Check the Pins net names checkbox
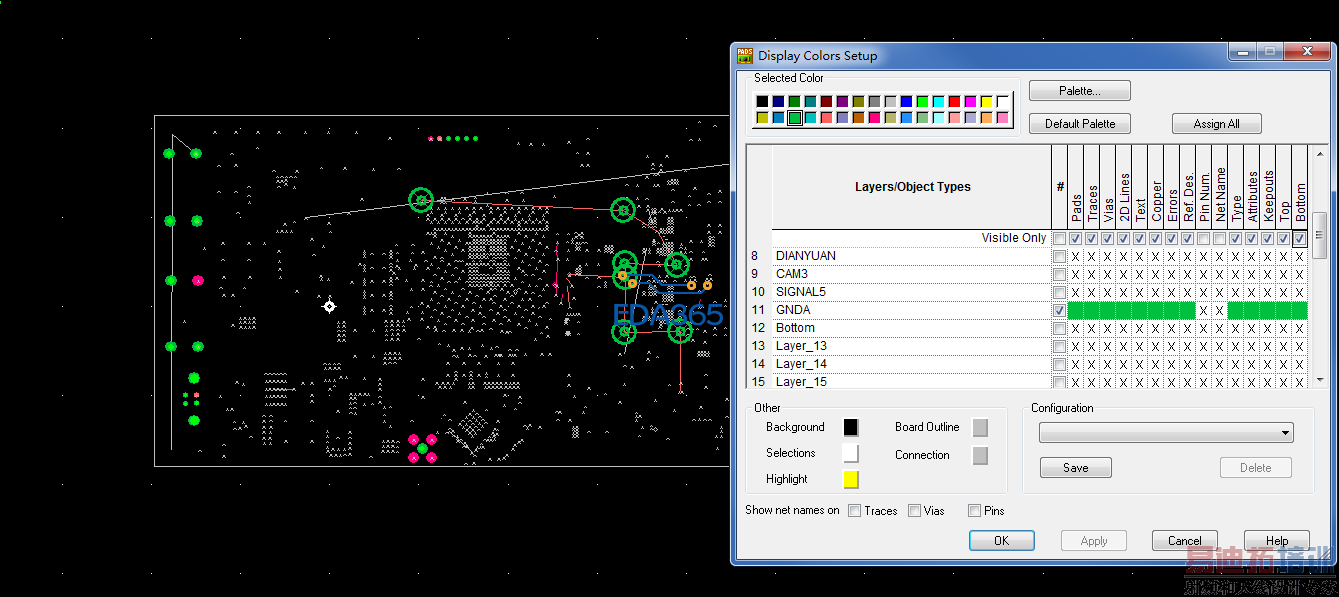 tap(974, 511)
